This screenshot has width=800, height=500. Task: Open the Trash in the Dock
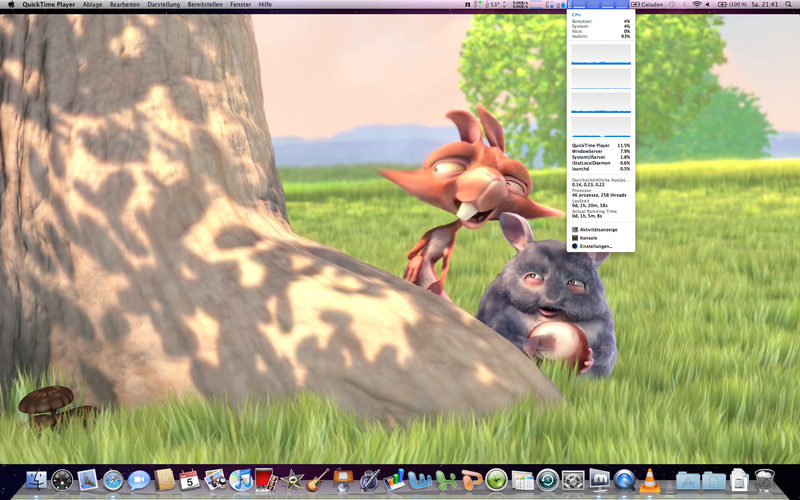pos(764,480)
